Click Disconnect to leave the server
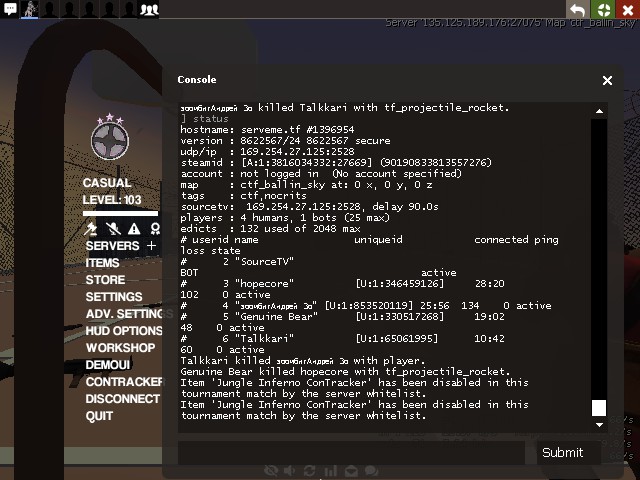640x480 pixels. pos(122,399)
